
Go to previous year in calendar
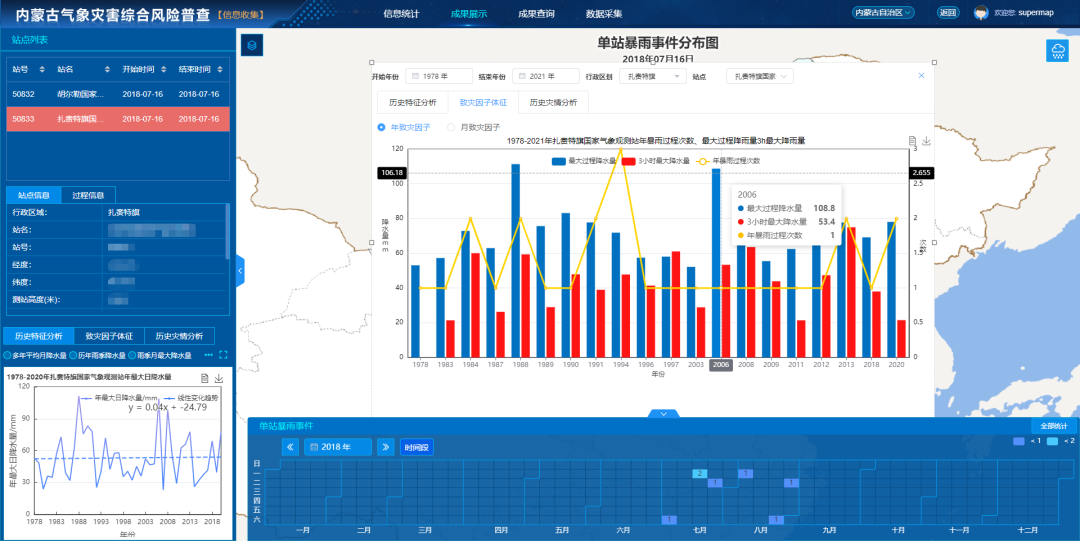(x=290, y=447)
